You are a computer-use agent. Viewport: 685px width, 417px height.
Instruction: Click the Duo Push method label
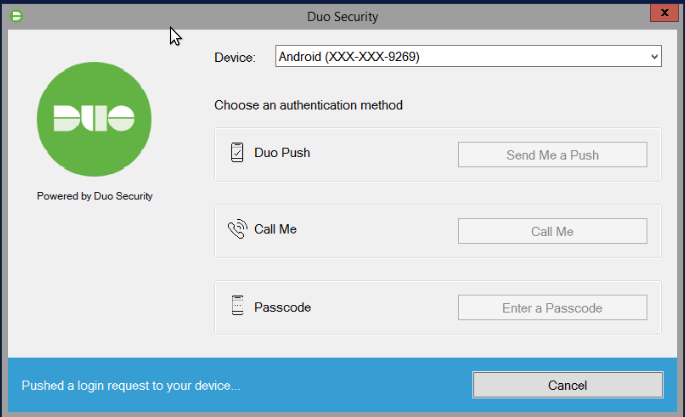coord(282,152)
